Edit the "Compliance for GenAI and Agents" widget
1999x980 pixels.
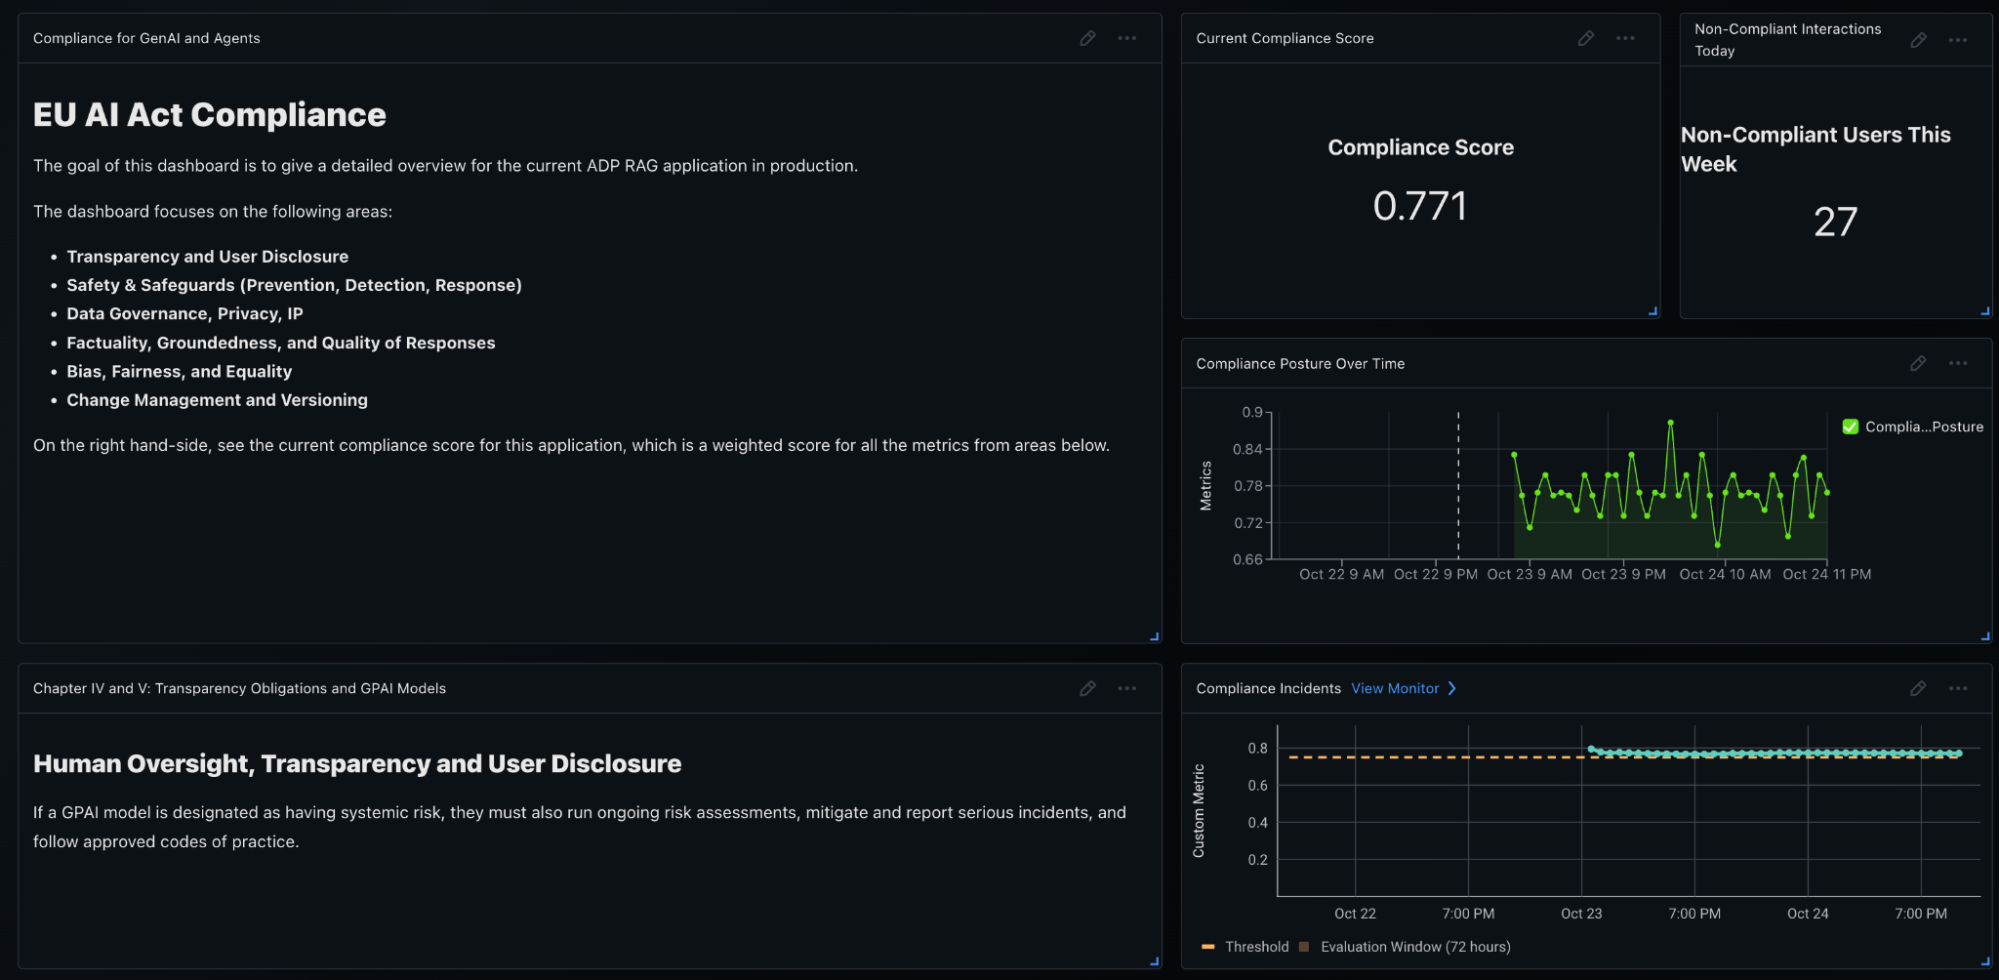pos(1087,38)
